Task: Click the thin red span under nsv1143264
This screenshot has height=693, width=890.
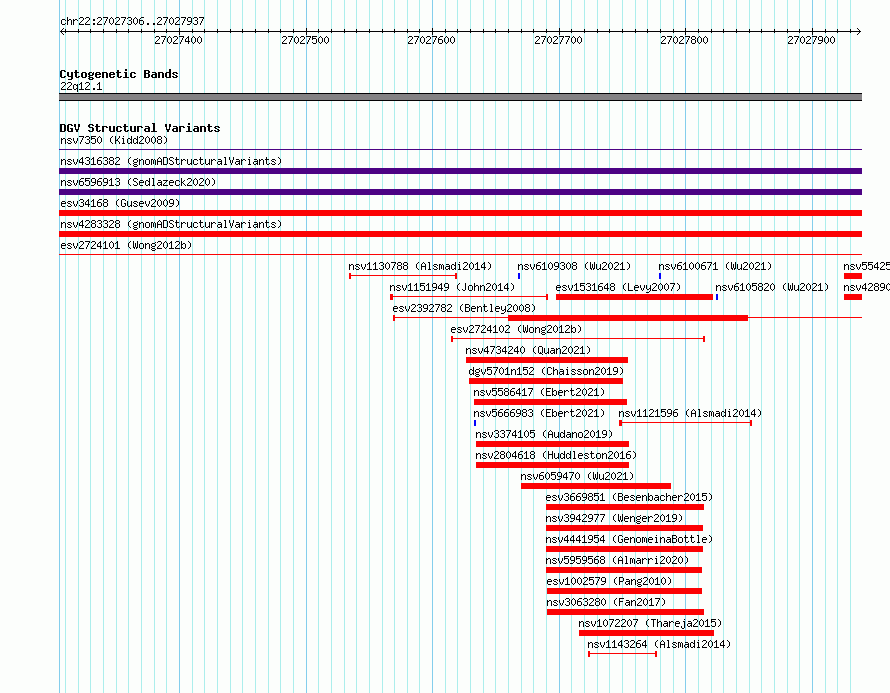Action: click(x=623, y=654)
